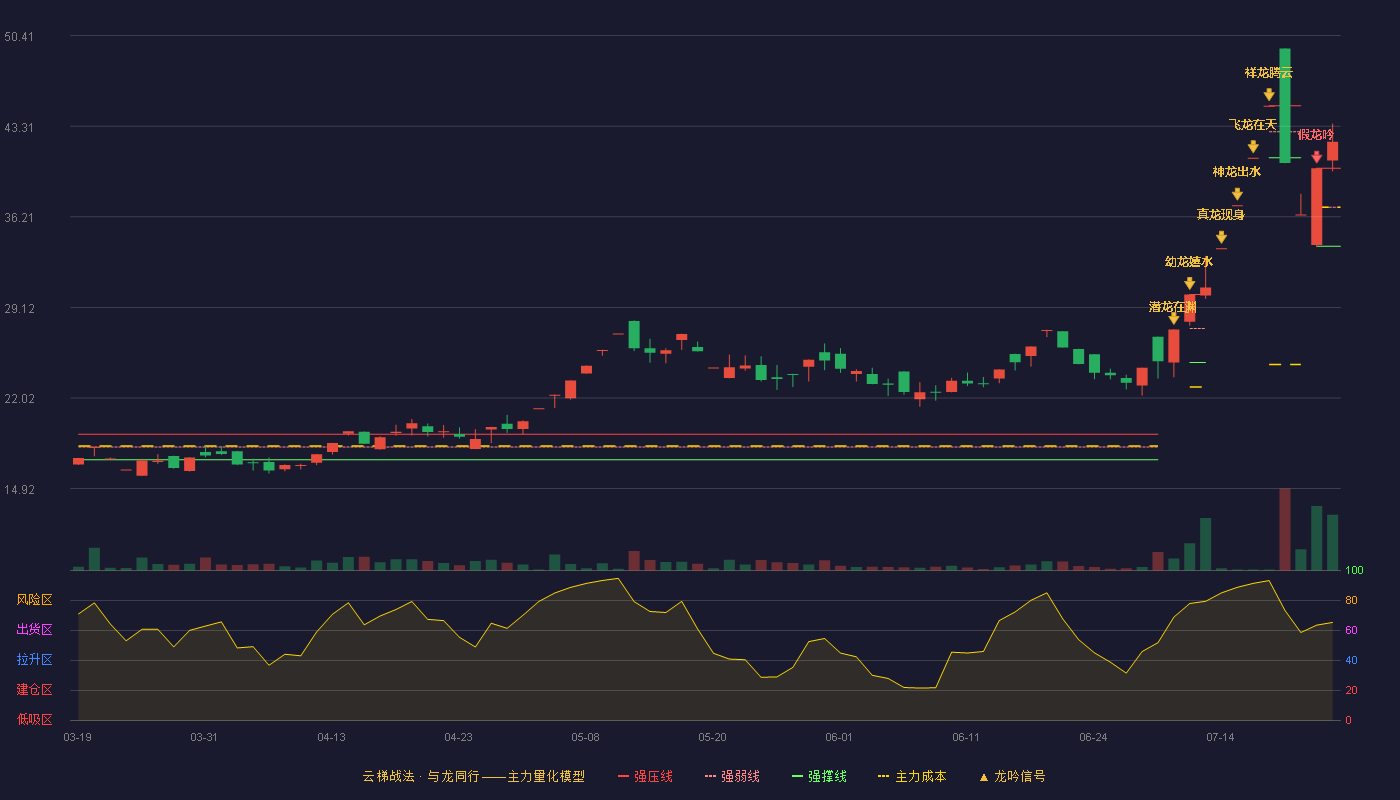1400x800 pixels.
Task: Select the 幼龙嬉水 signal label
Action: 1189,262
